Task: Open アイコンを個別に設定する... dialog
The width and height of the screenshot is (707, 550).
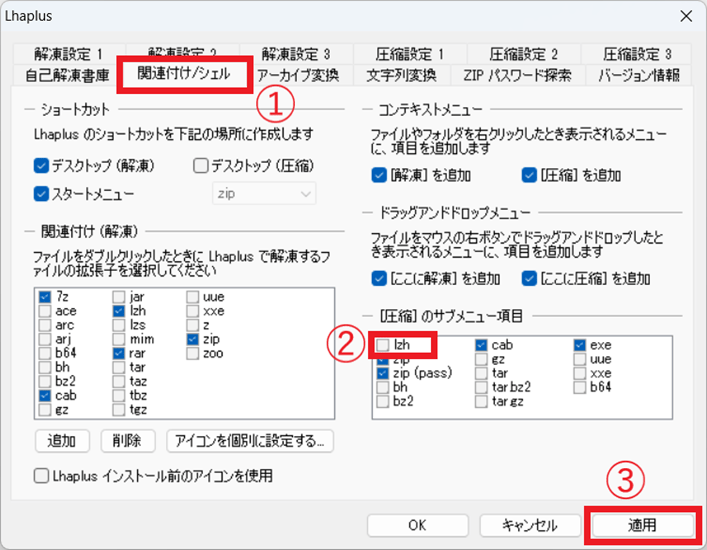Action: (250, 441)
